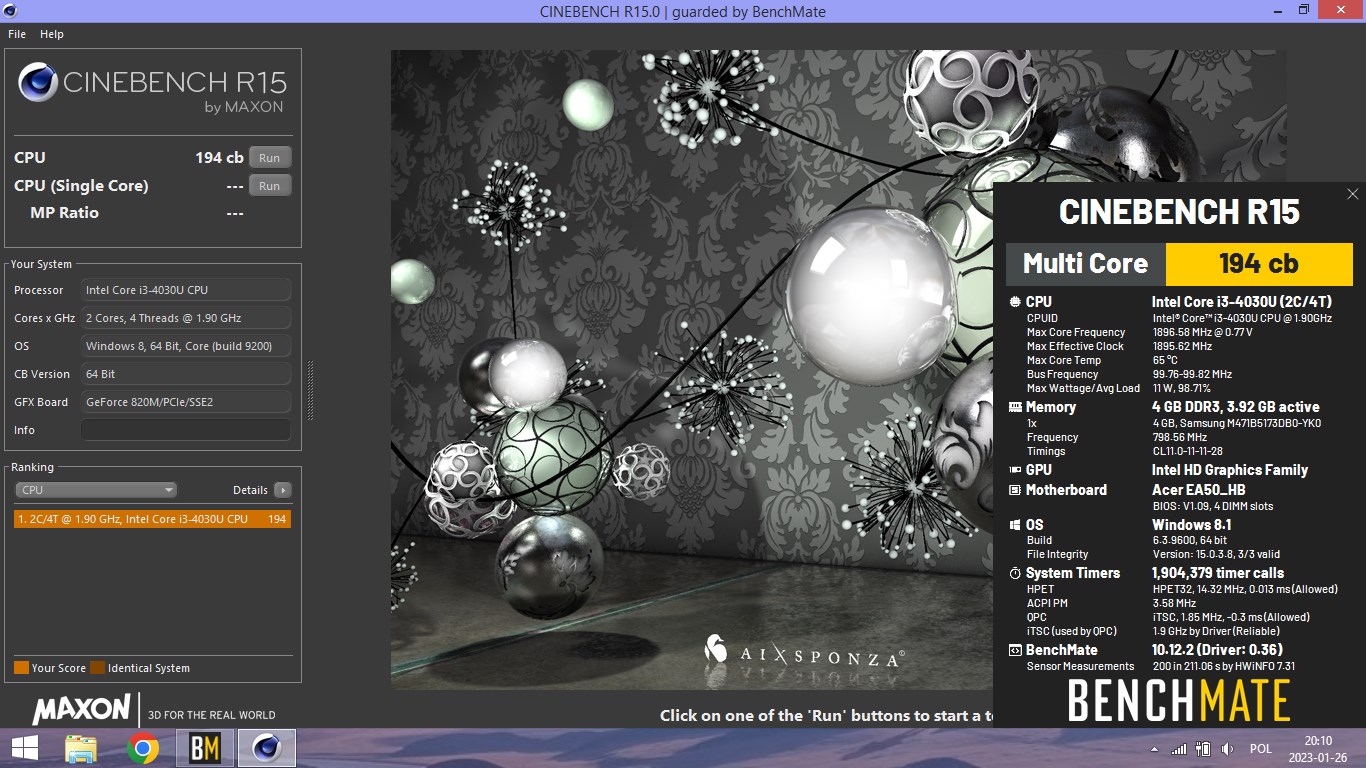Click the POL keyboard language indicator
This screenshot has width=1366, height=768.
(1260, 749)
